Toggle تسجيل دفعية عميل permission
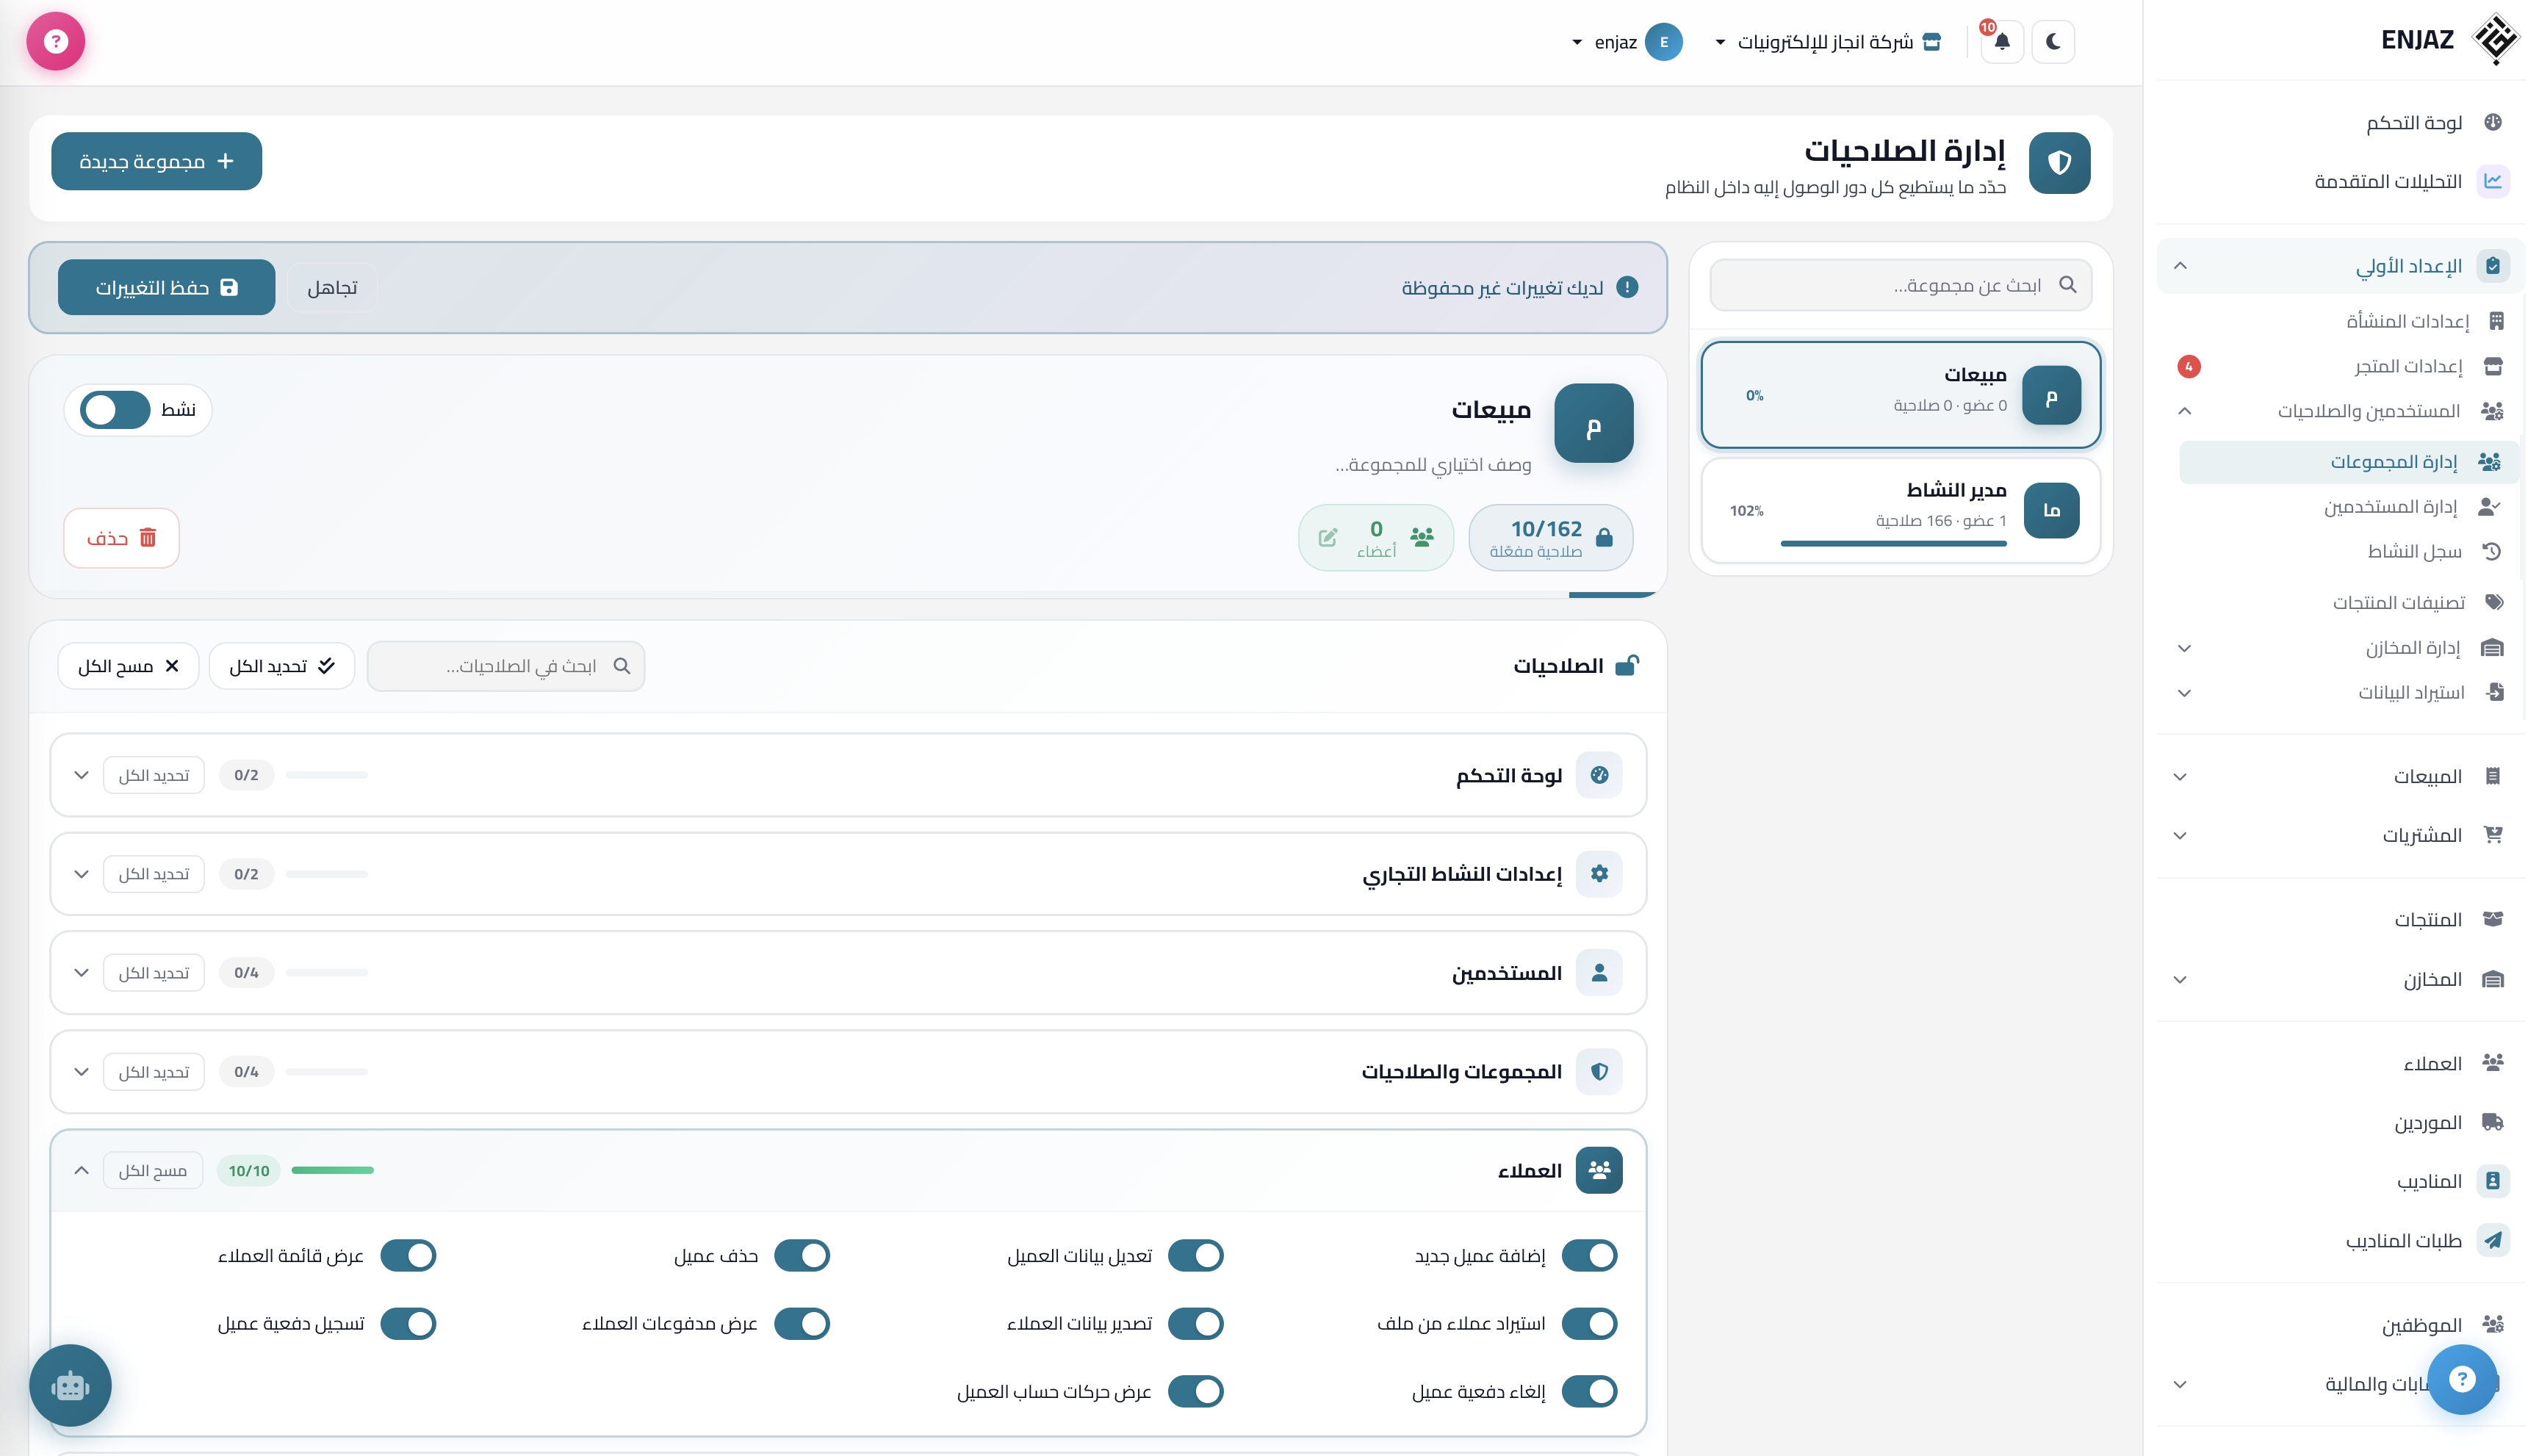2539x1456 pixels. [x=408, y=1323]
